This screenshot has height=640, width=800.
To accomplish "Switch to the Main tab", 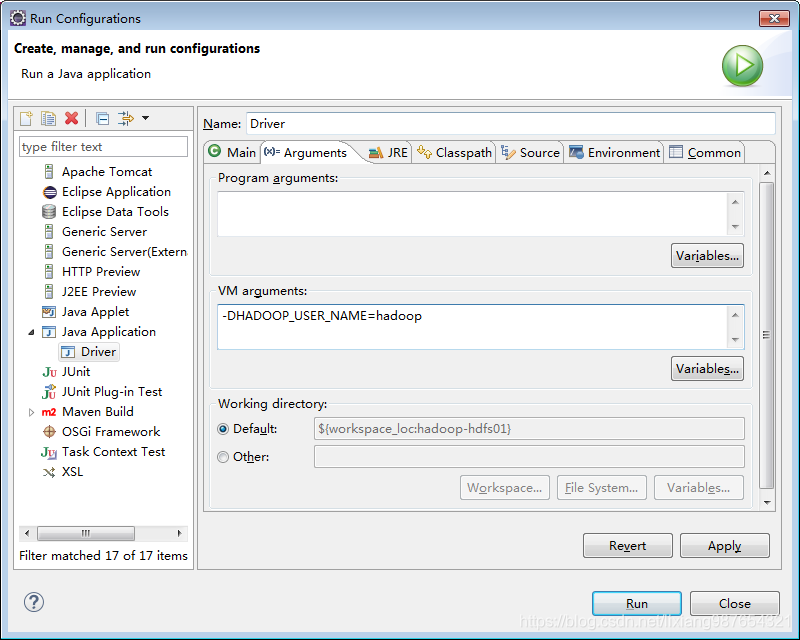I will pos(232,152).
